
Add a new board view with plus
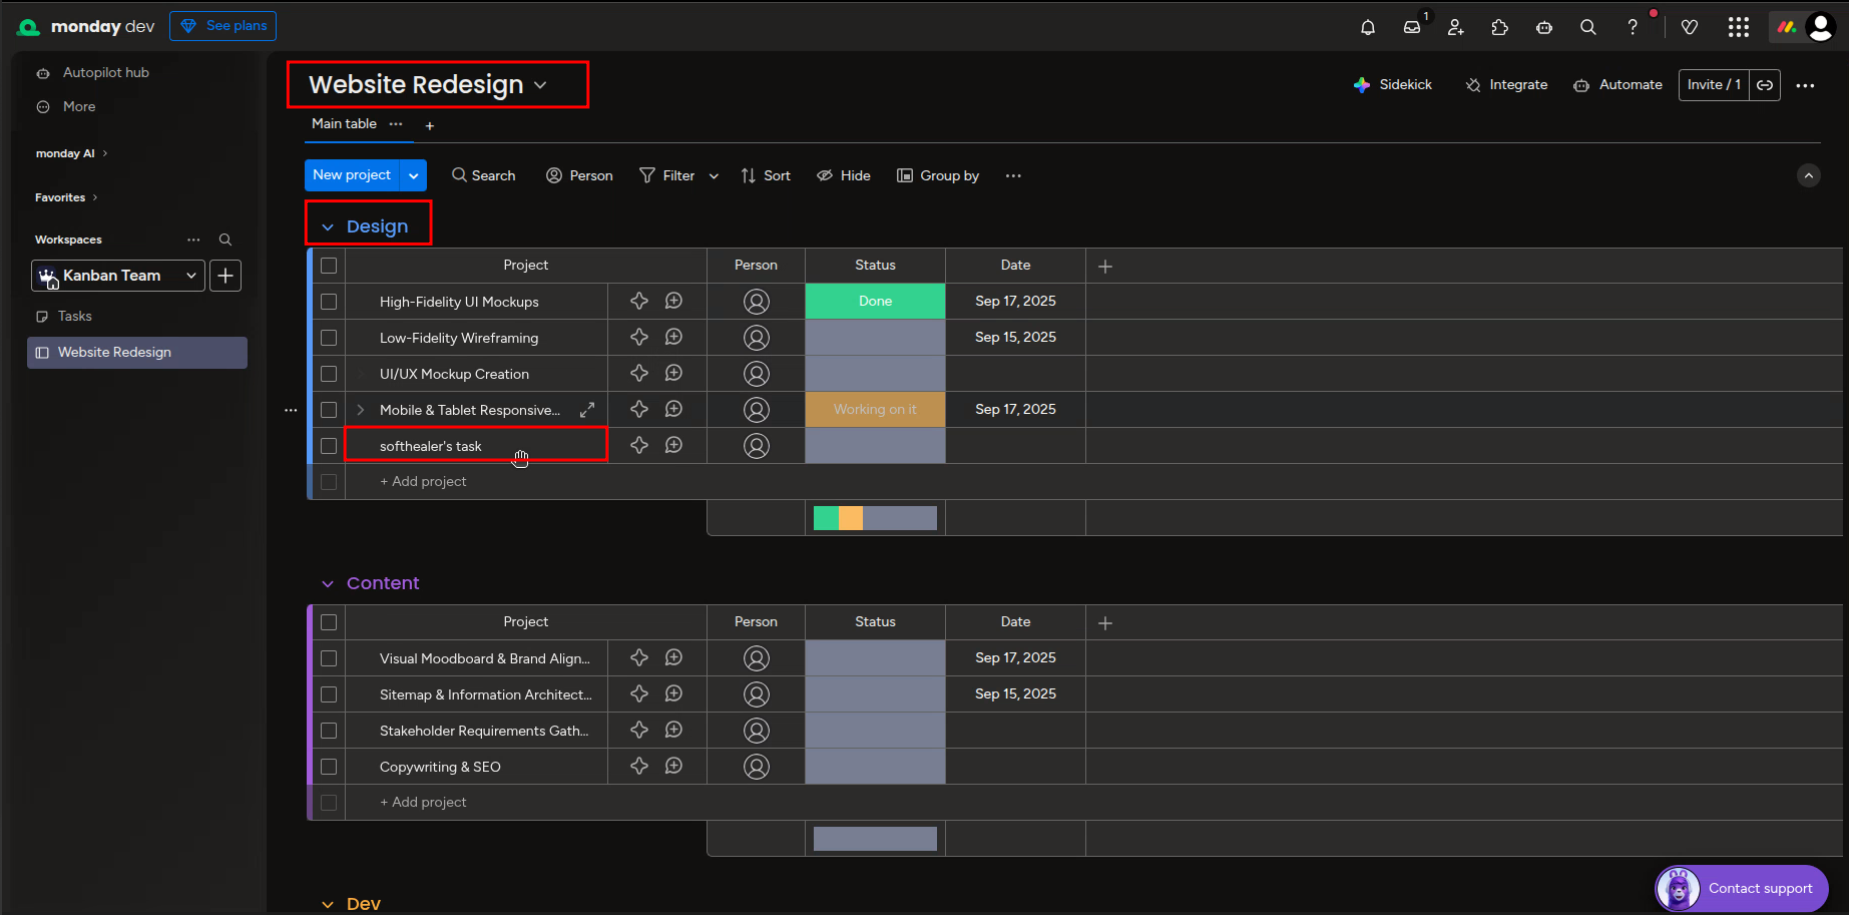pyautogui.click(x=430, y=126)
